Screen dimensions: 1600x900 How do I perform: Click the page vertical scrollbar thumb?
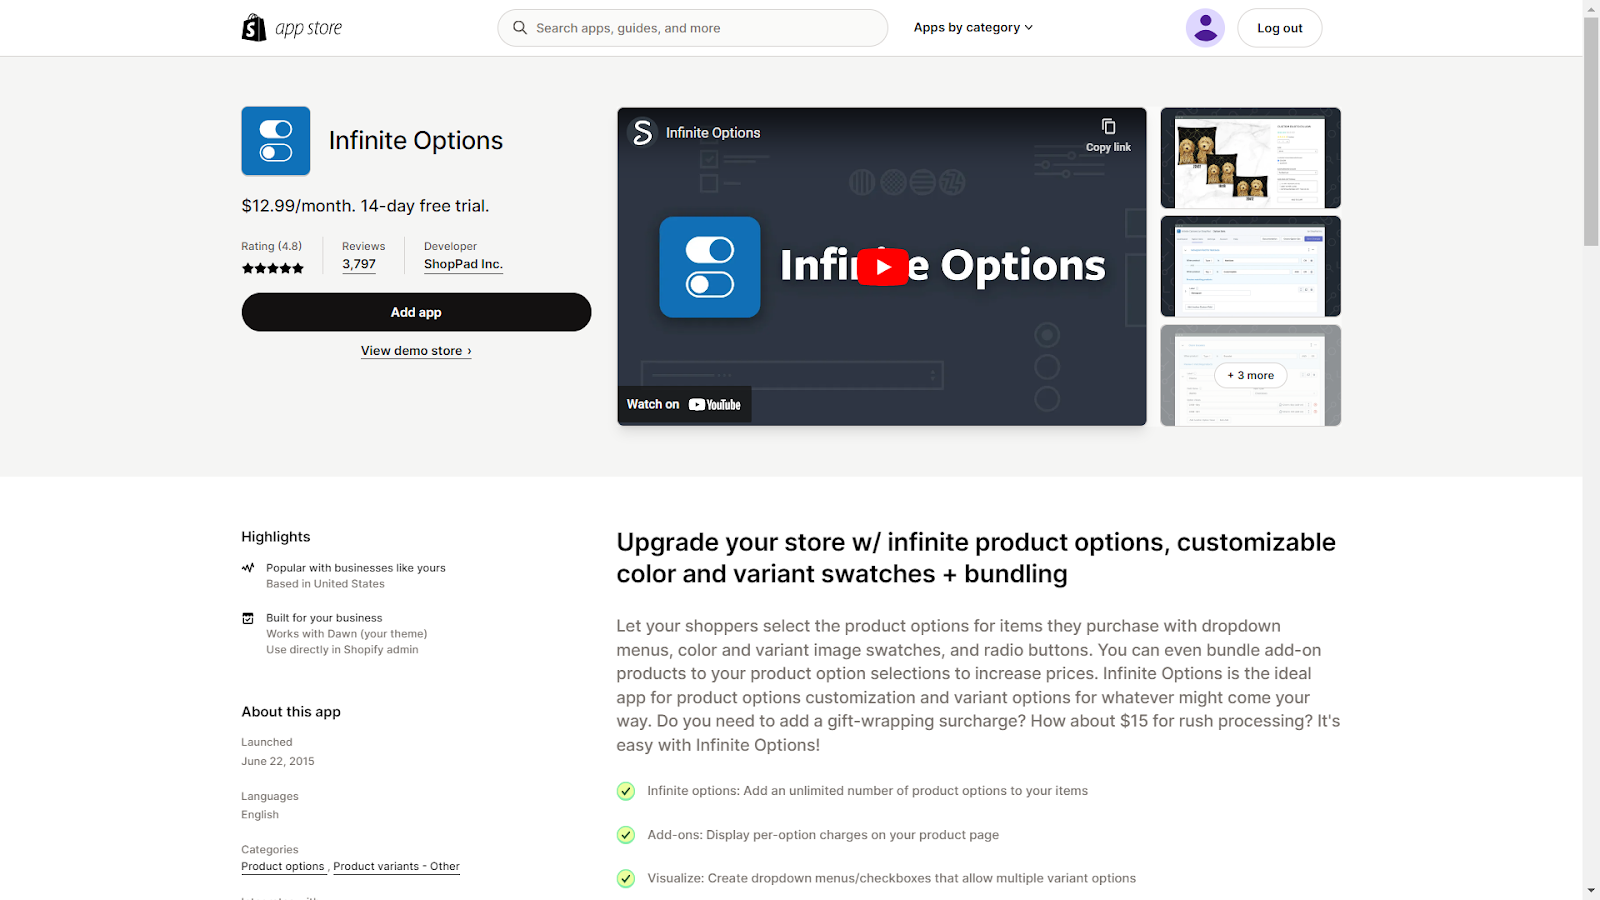1591,130
